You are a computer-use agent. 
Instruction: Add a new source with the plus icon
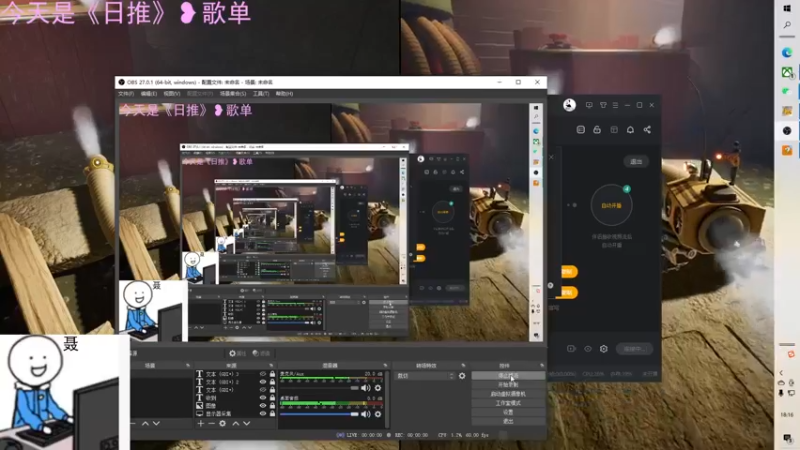pos(201,423)
